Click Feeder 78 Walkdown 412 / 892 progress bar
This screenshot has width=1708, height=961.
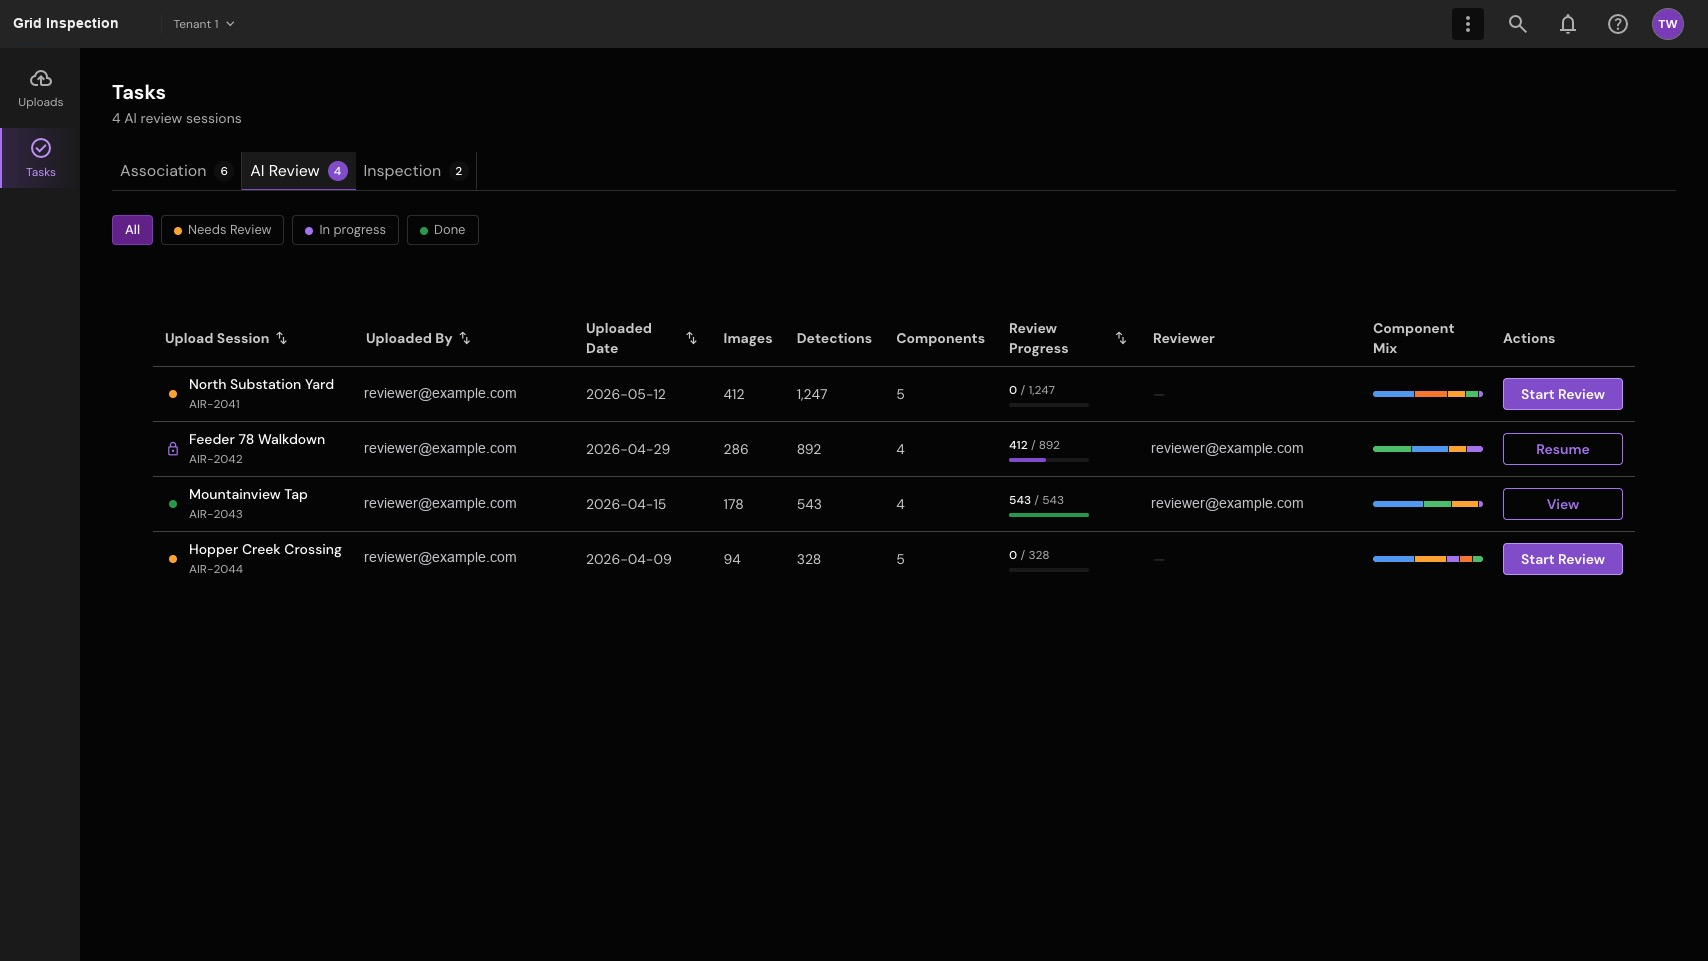click(1049, 460)
